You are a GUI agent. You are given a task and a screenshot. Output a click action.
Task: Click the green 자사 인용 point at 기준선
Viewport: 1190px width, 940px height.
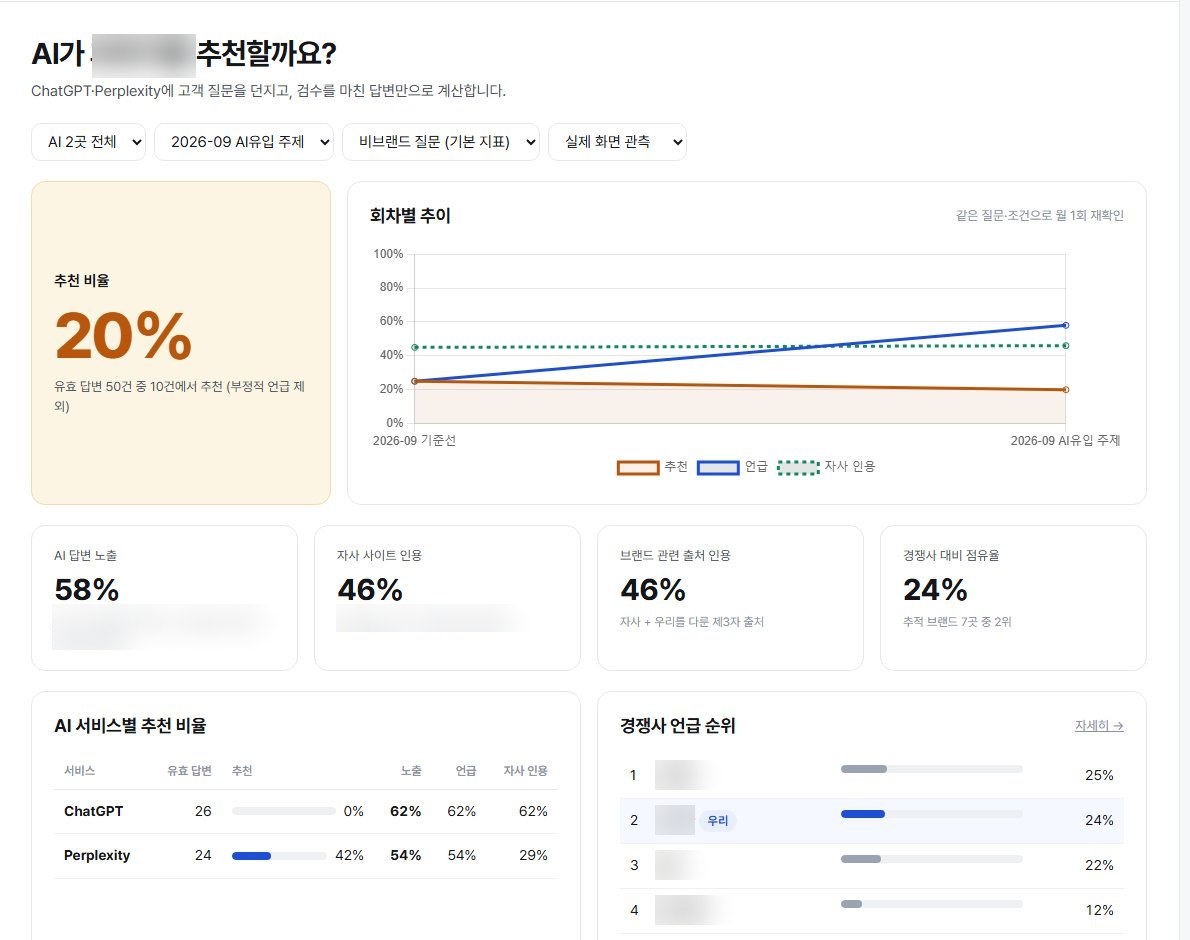tap(414, 347)
